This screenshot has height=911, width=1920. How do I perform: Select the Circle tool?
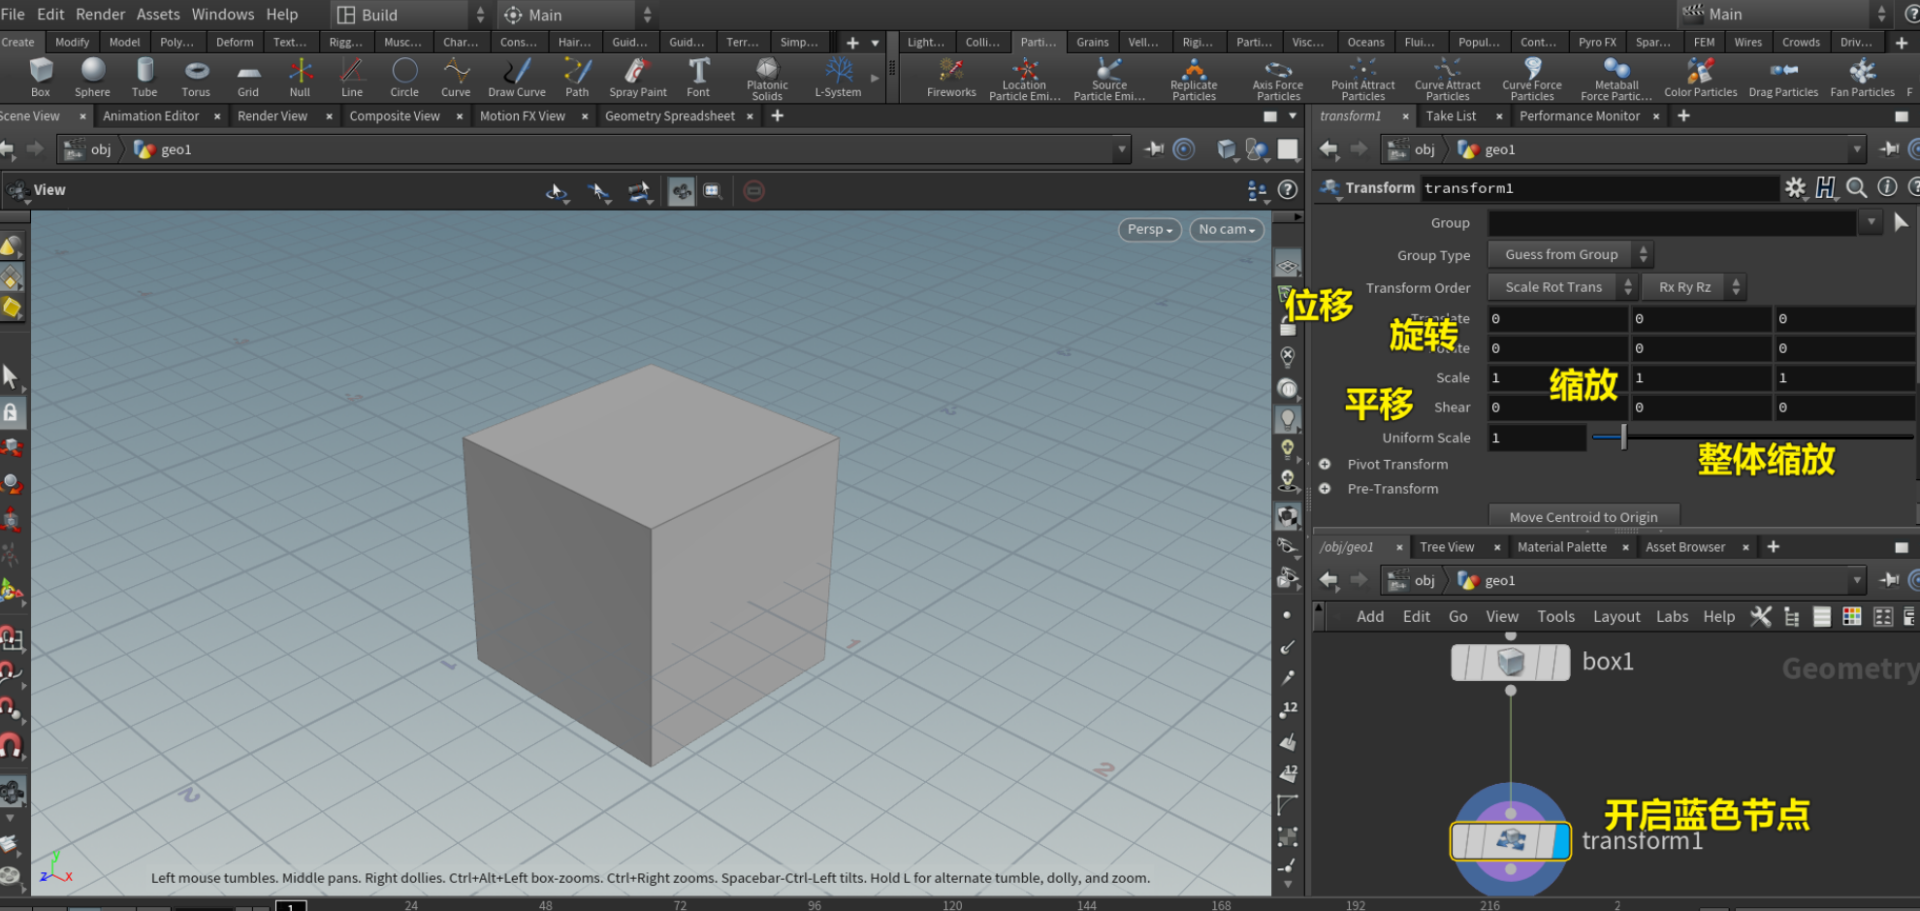click(404, 77)
